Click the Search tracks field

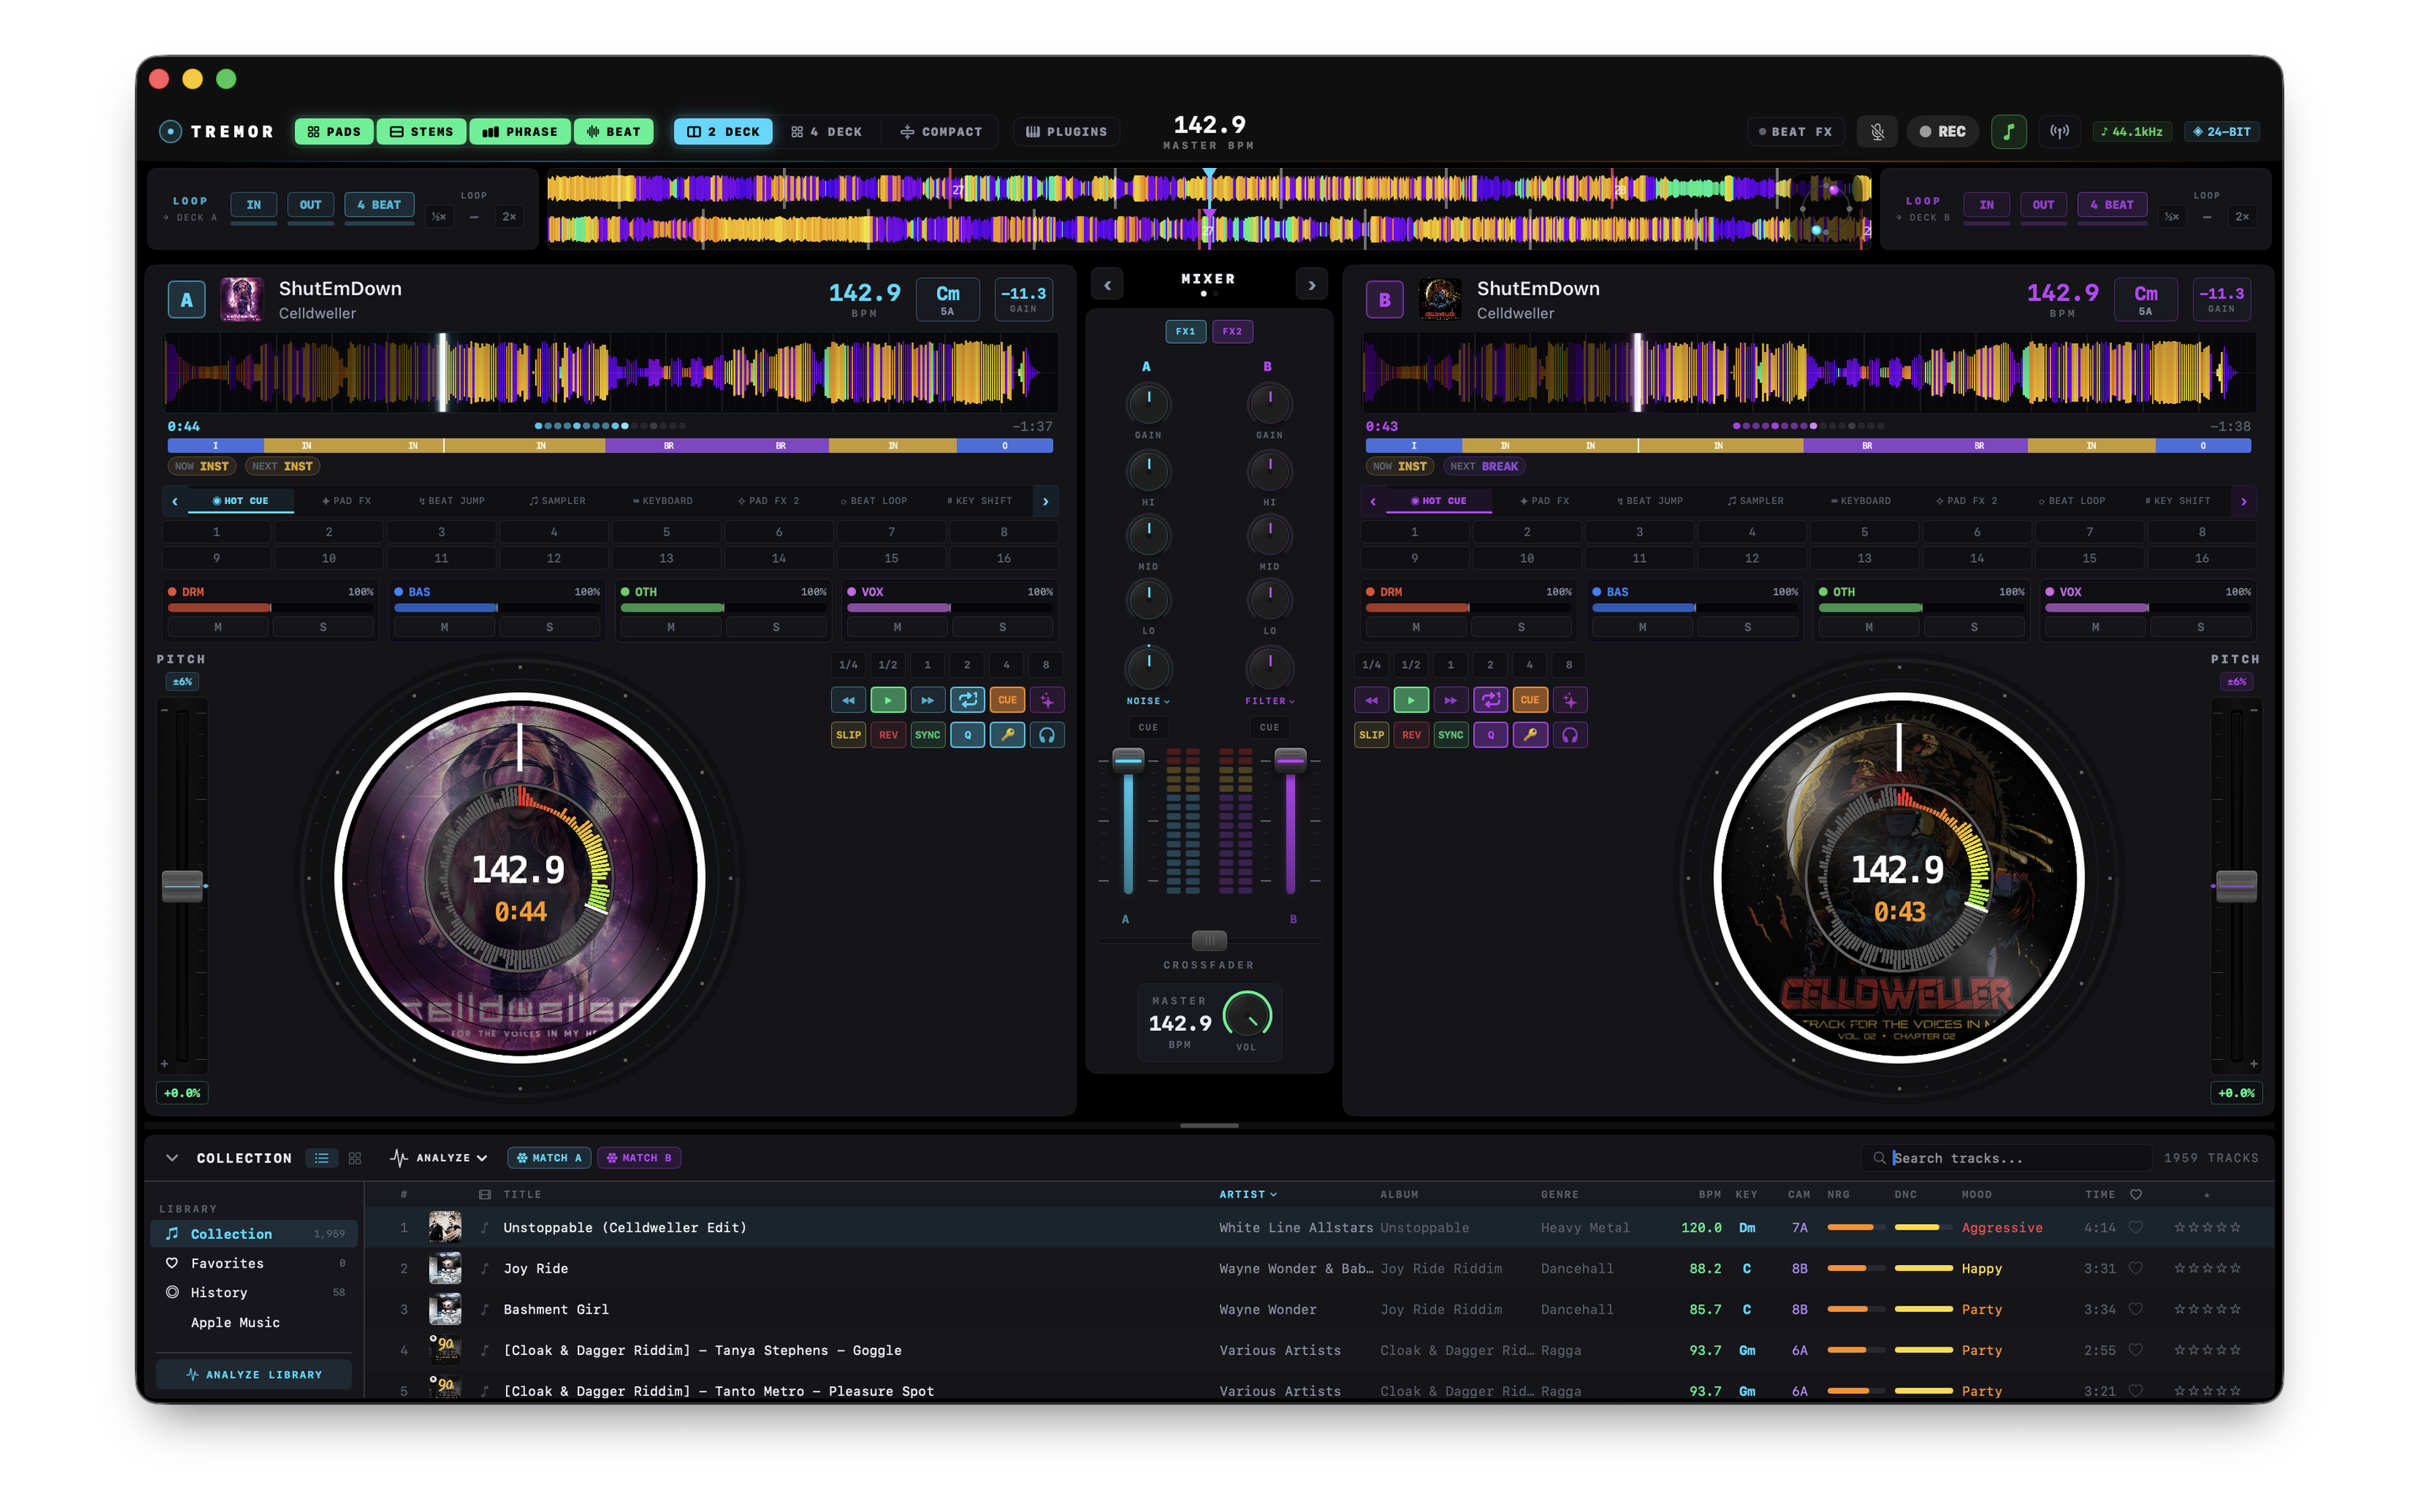2006,1158
